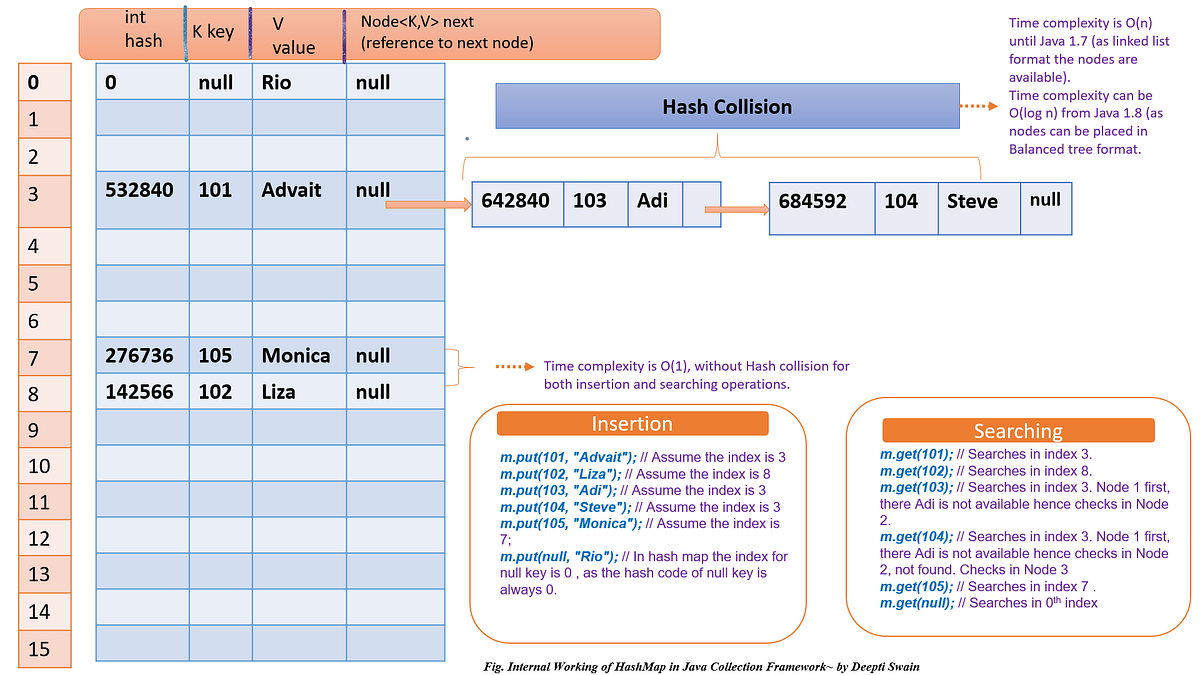Select the blue Hash Collision title bar

point(726,106)
